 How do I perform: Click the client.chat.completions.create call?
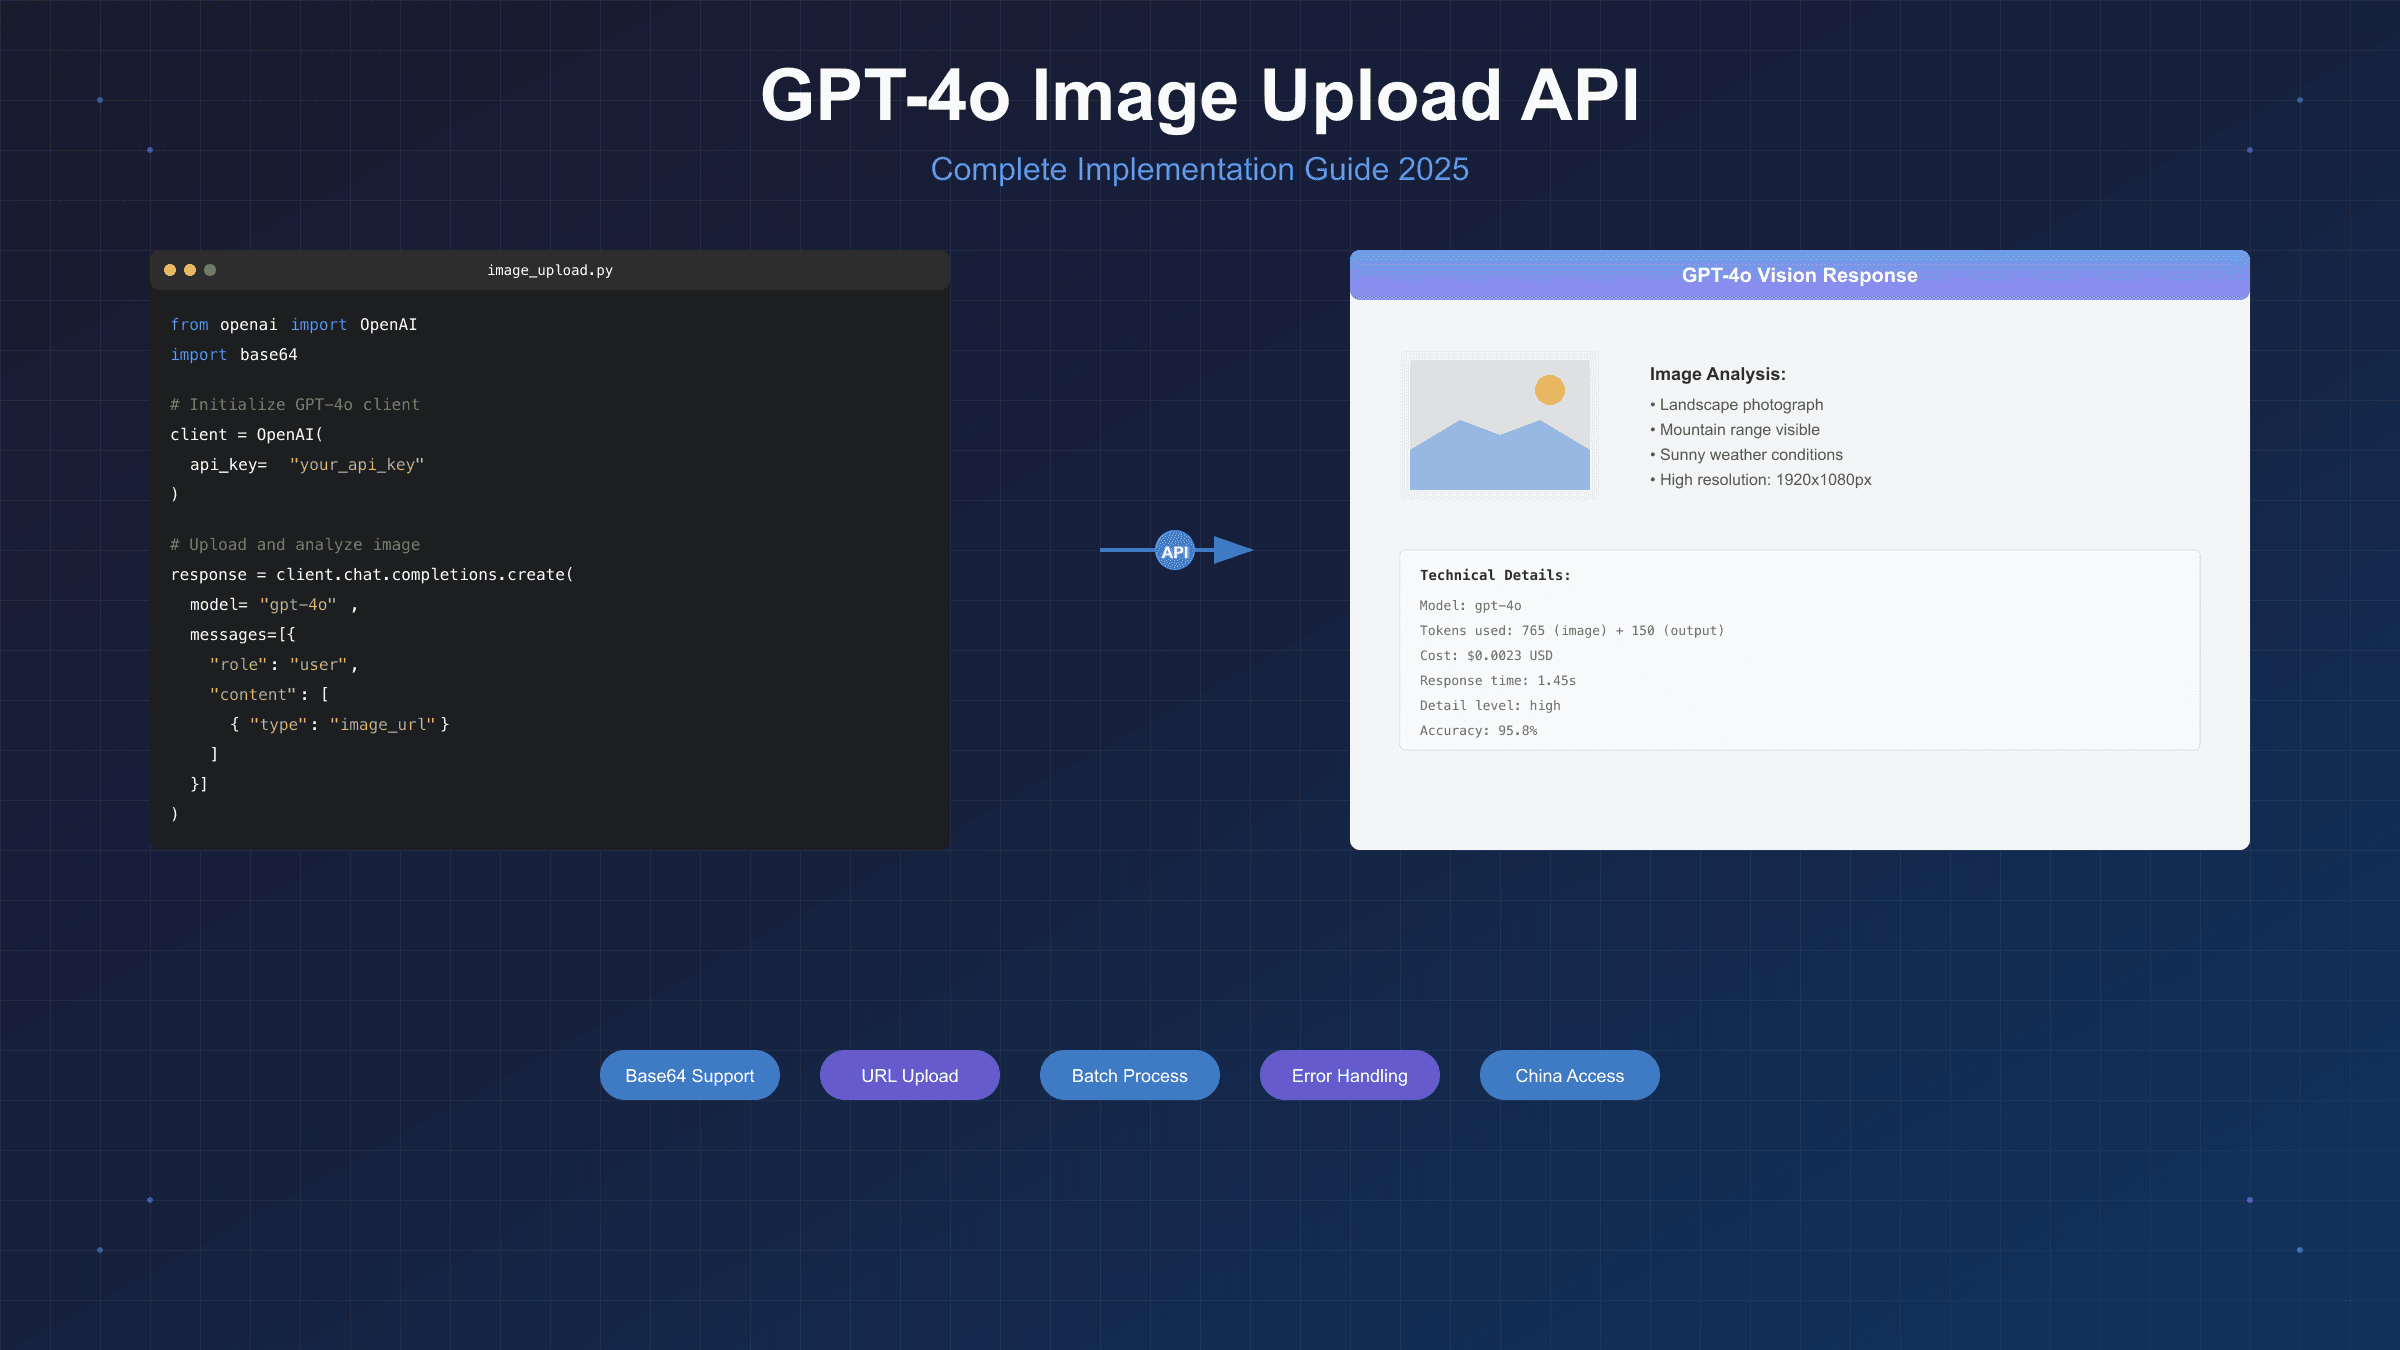pyautogui.click(x=425, y=574)
